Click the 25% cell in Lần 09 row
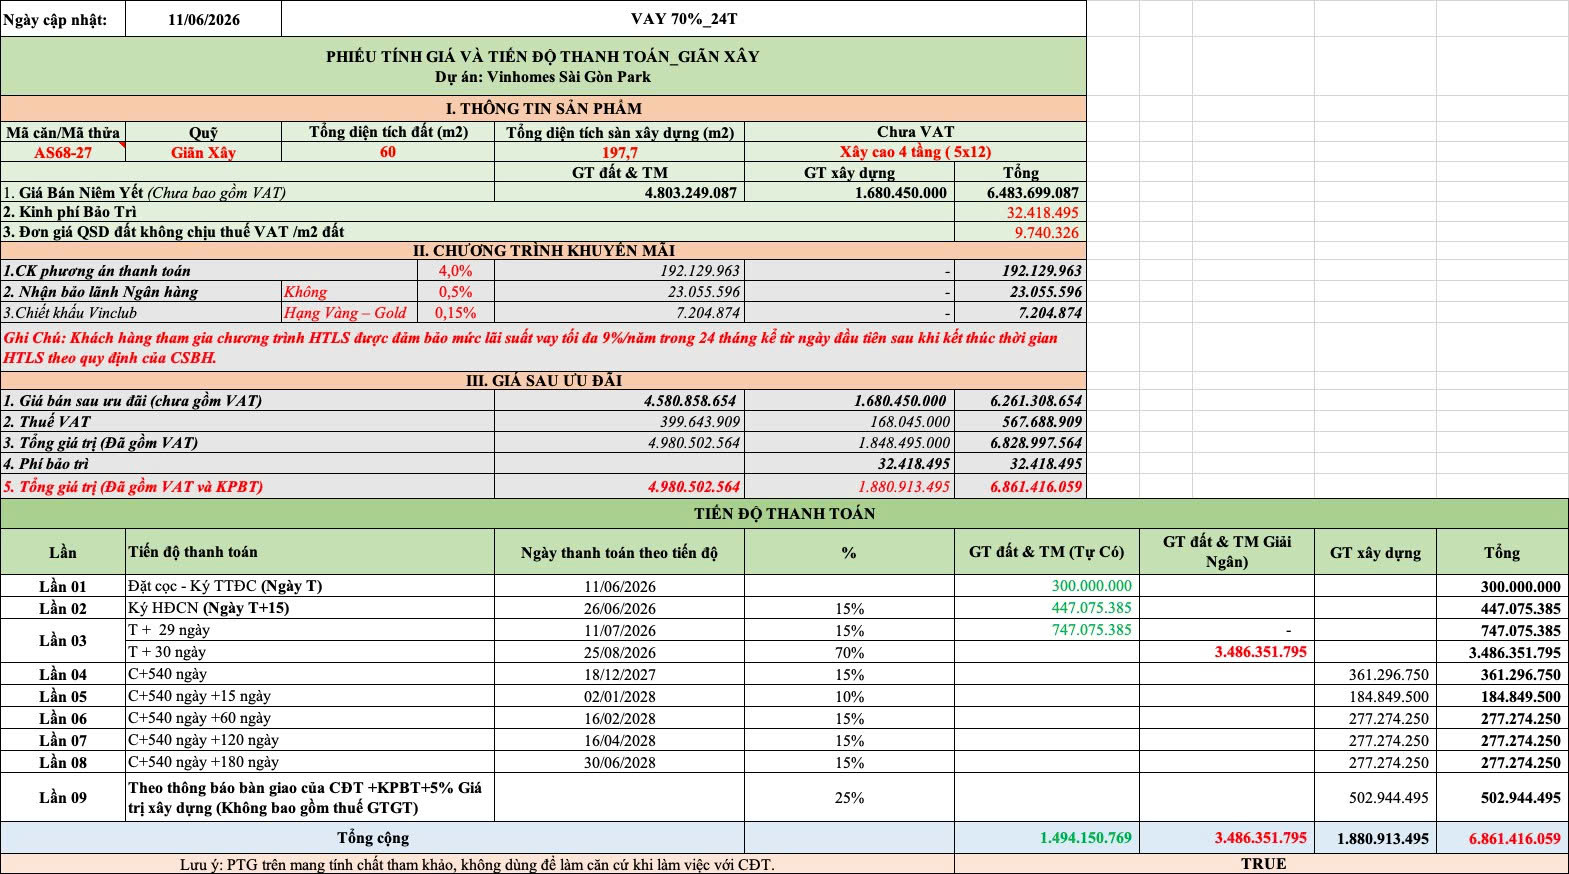 [849, 798]
